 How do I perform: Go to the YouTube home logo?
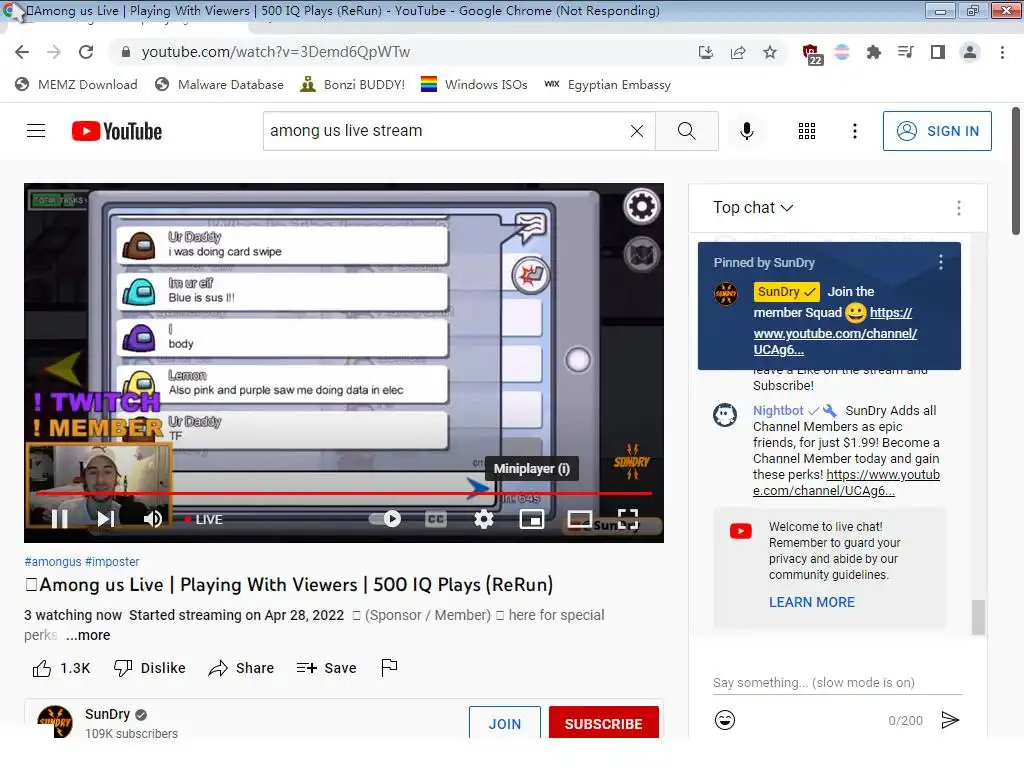117,131
